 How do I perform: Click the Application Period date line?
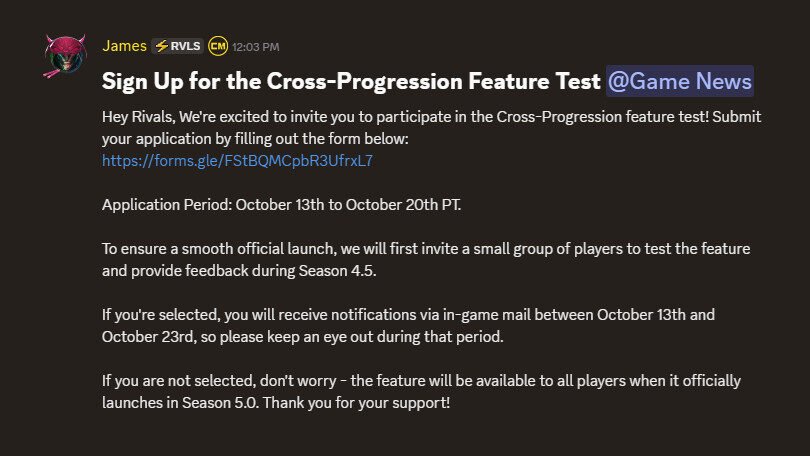click(x=296, y=204)
